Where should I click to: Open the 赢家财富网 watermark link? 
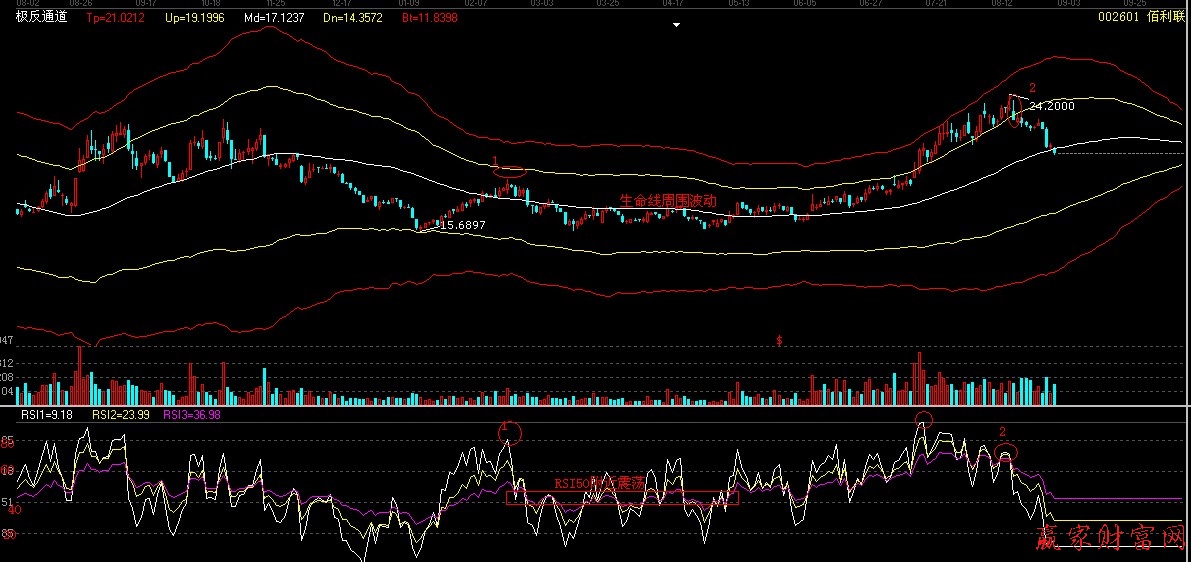(1107, 541)
